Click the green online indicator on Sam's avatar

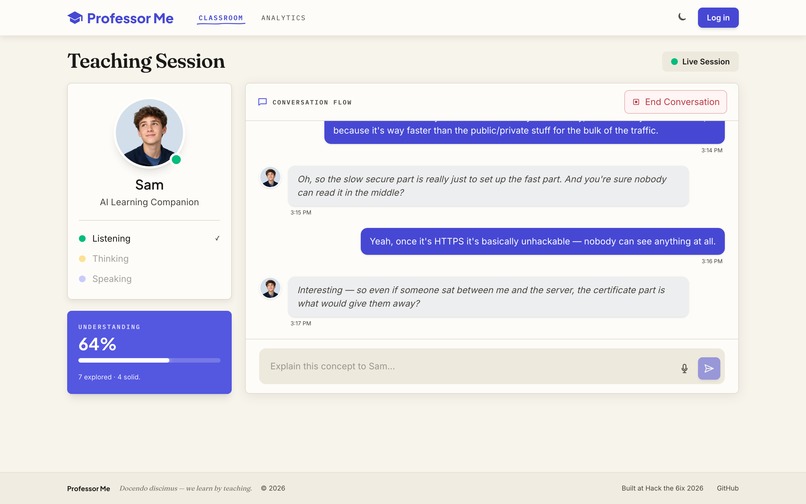(x=176, y=159)
